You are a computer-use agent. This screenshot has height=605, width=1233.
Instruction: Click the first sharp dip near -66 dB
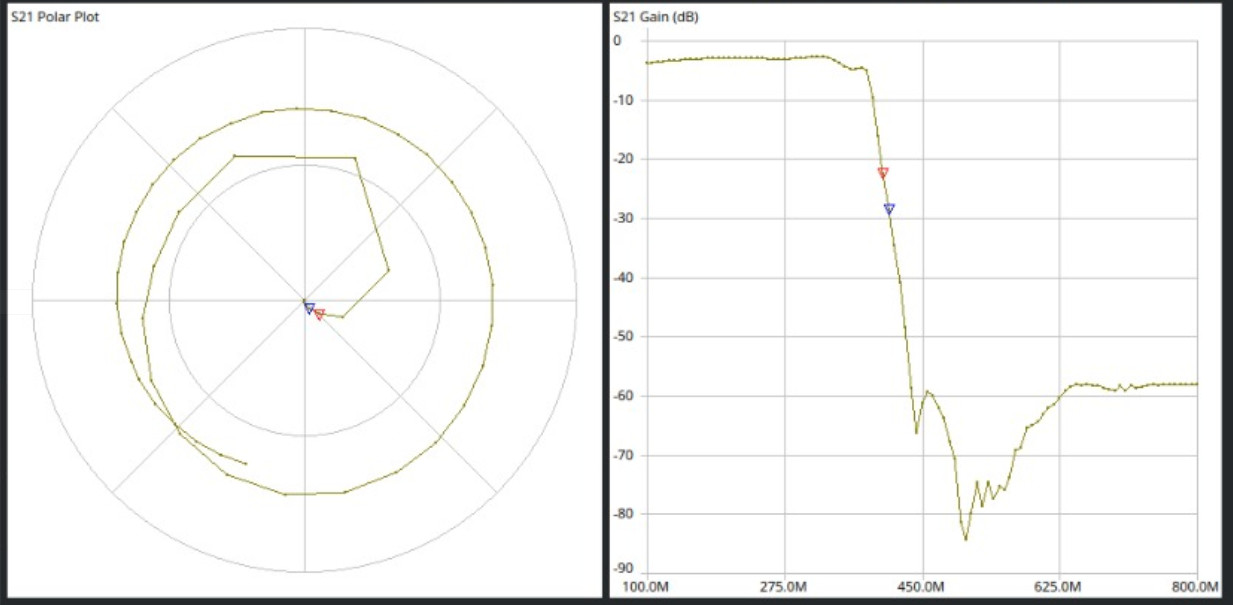pyautogui.click(x=916, y=432)
